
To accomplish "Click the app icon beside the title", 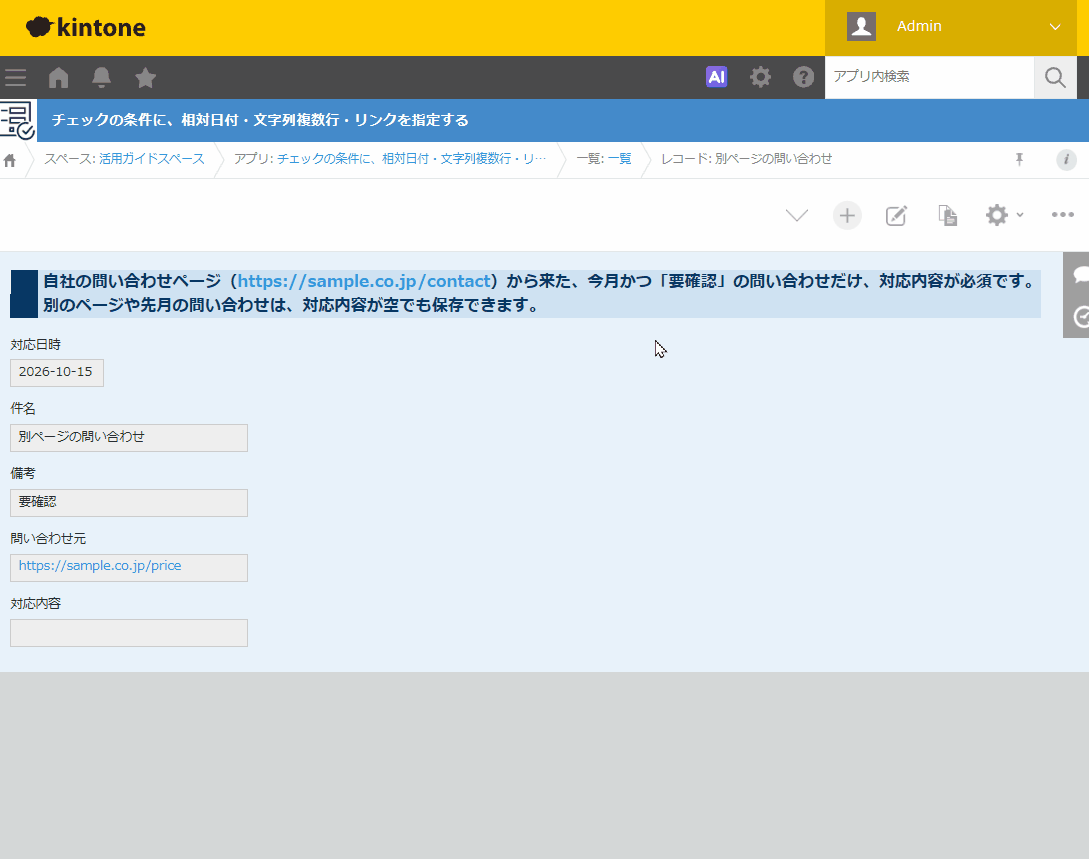I will [x=18, y=120].
